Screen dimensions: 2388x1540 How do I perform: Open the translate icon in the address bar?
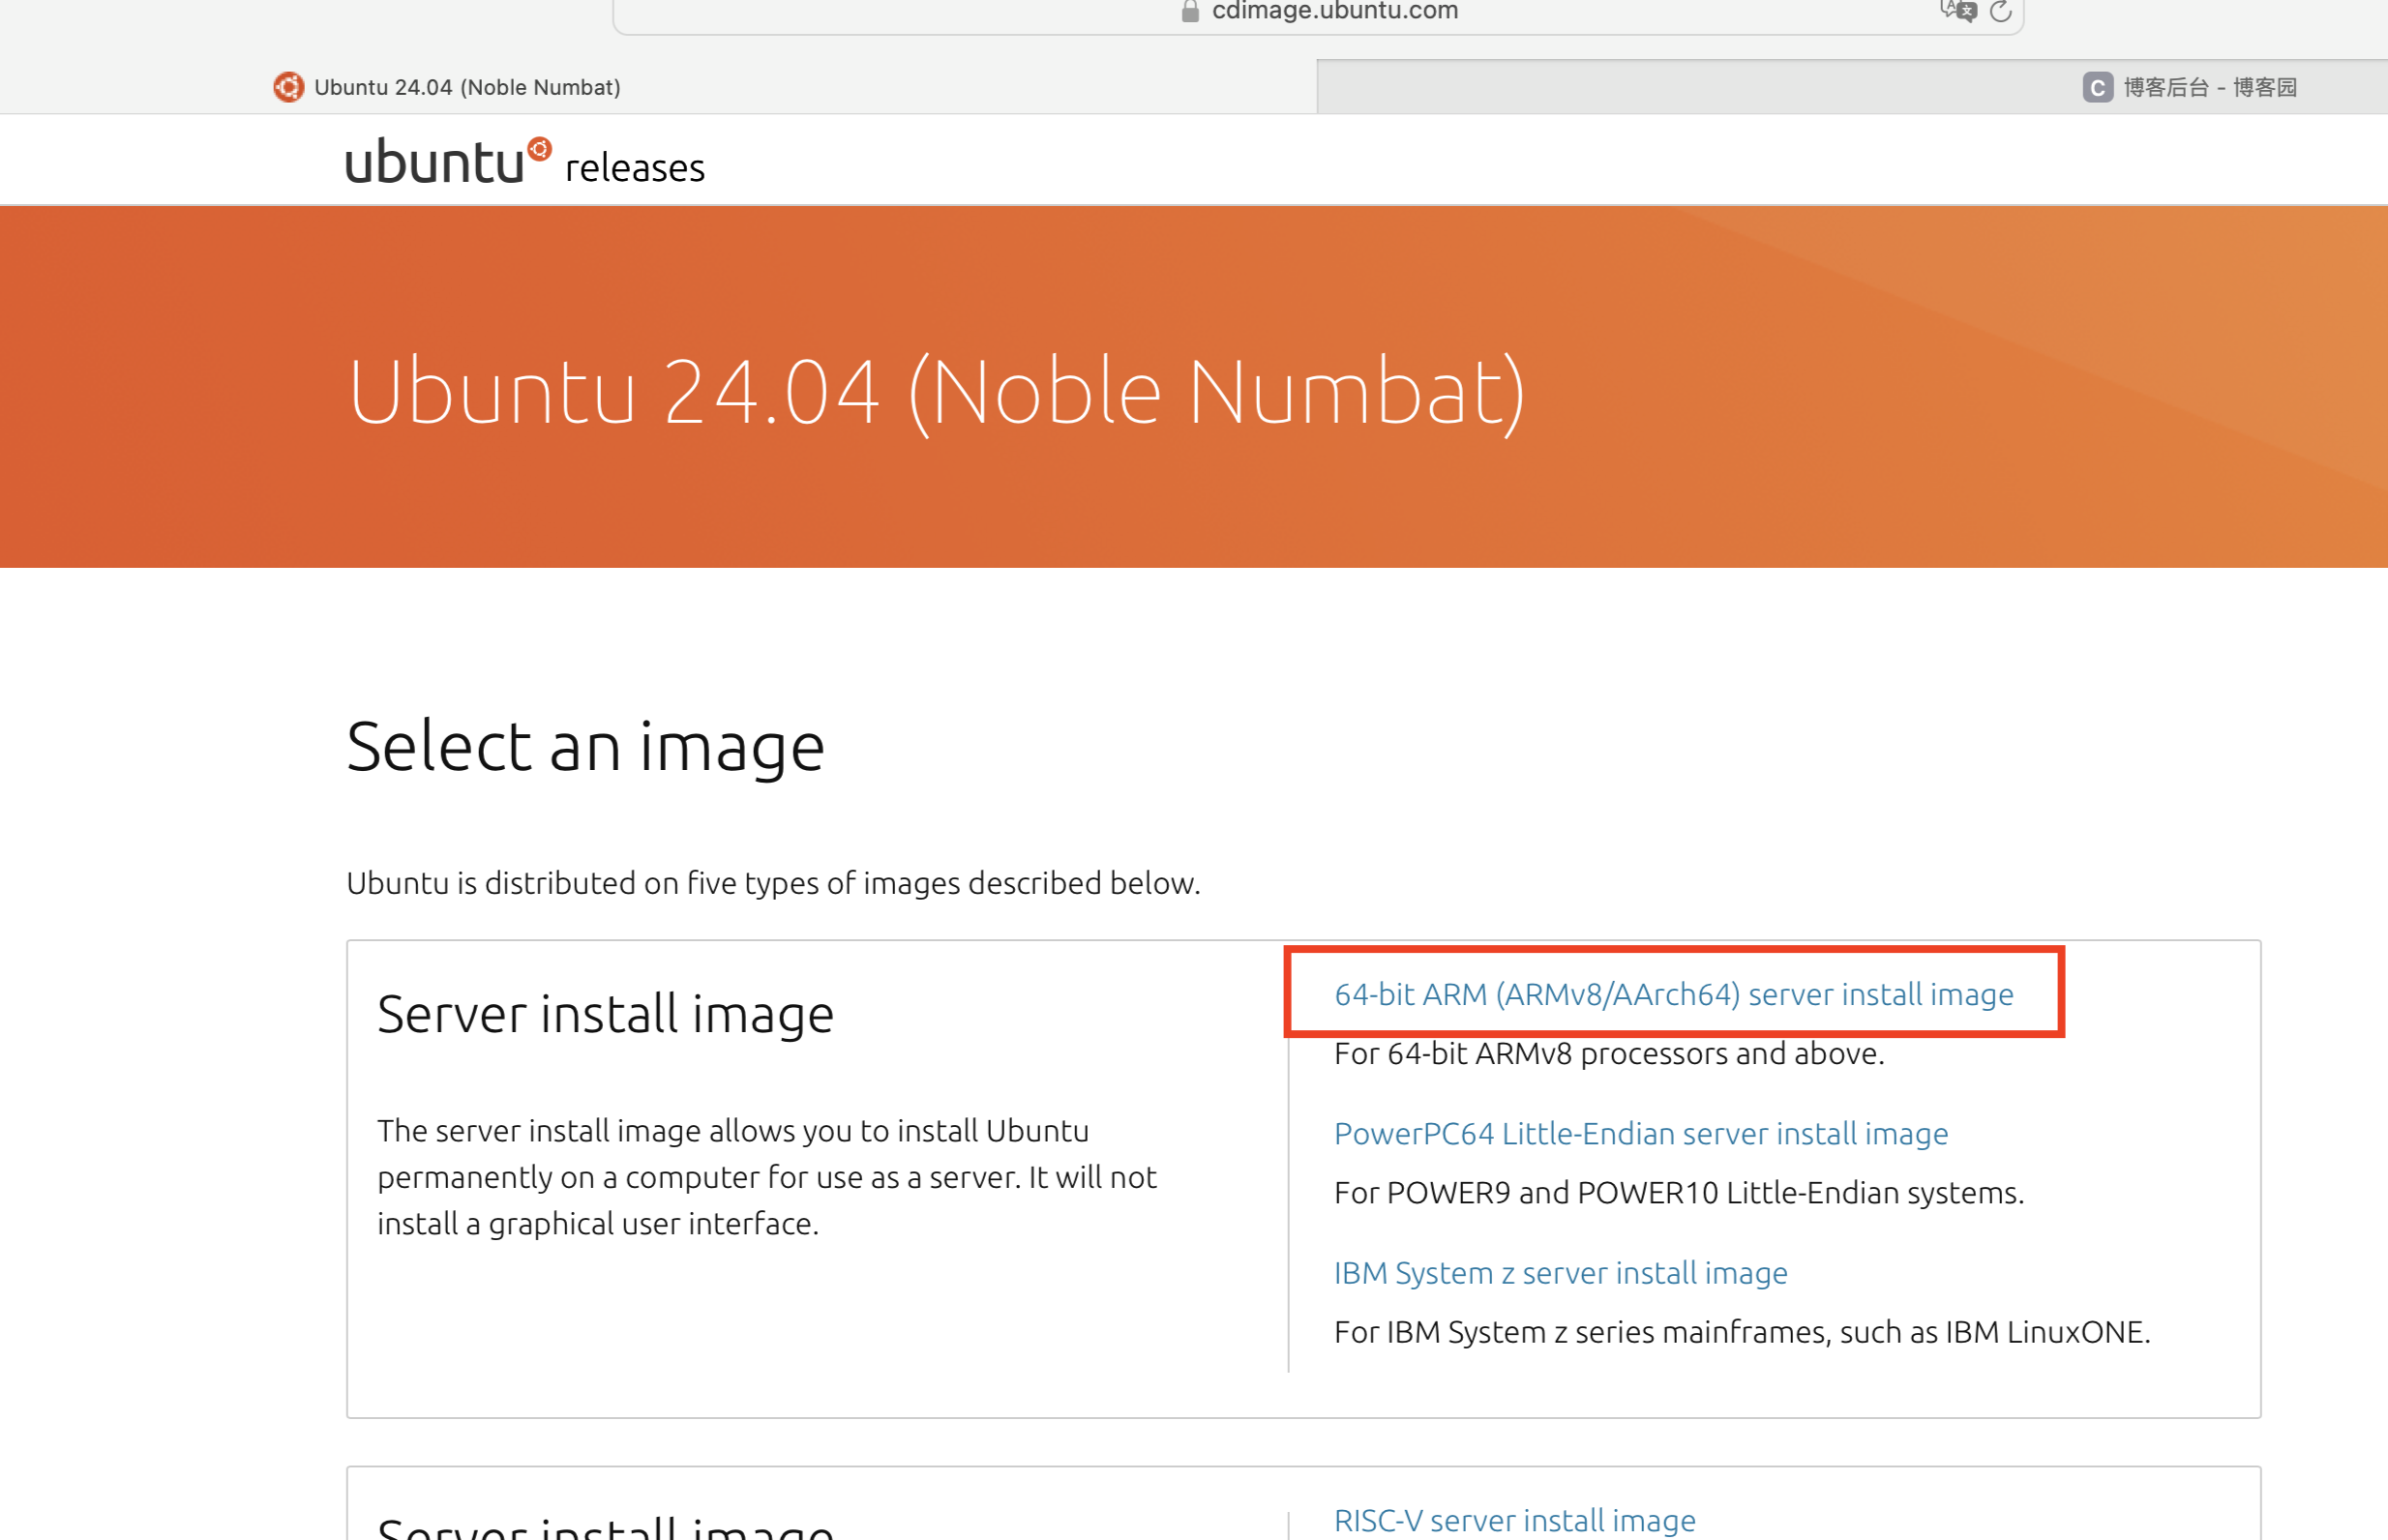tap(1957, 10)
